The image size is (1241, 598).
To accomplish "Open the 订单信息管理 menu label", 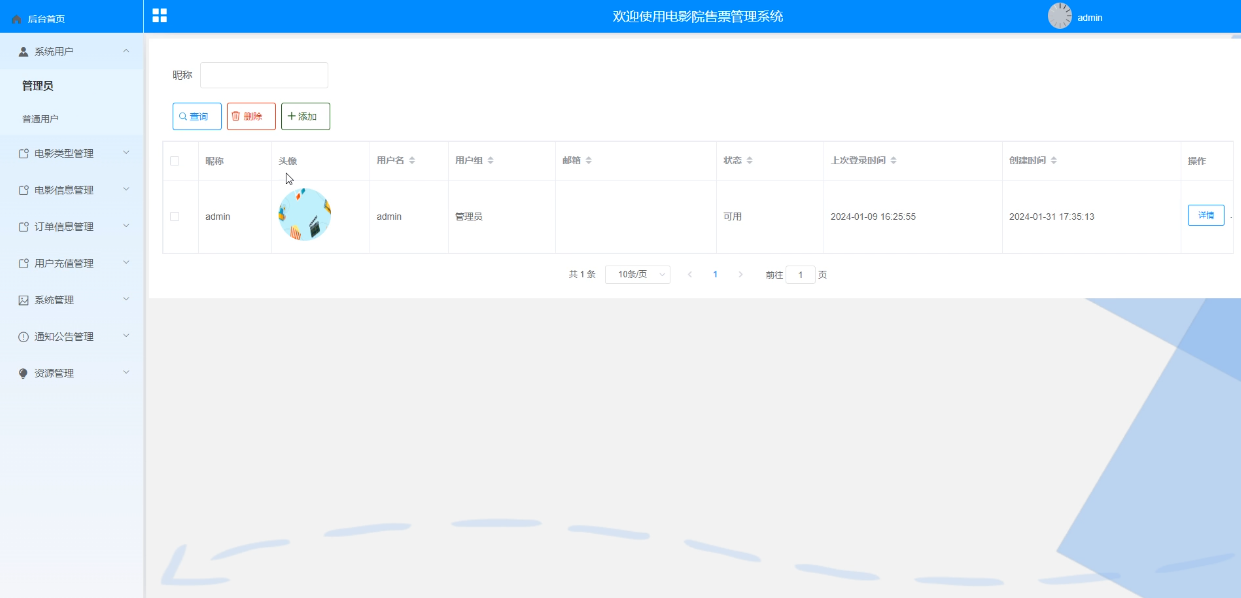I will 64,227.
